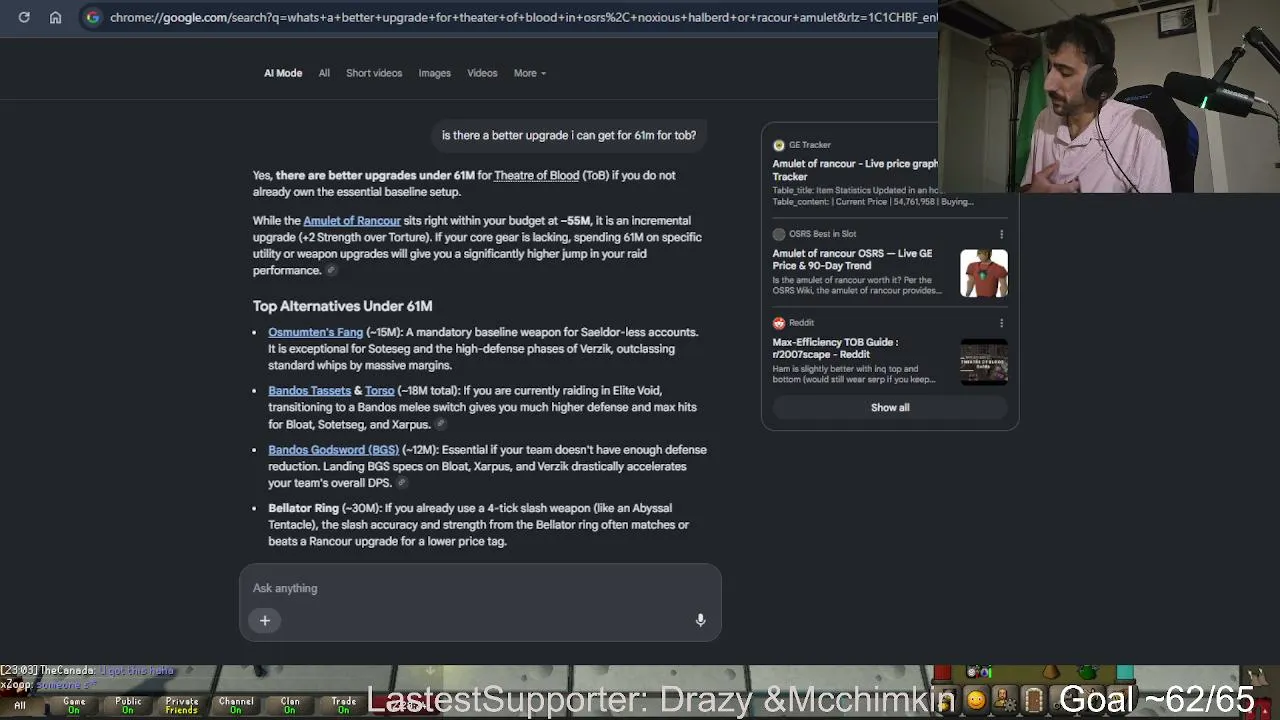
Task: Toggle the Channel chat filter tab
Action: click(236, 705)
